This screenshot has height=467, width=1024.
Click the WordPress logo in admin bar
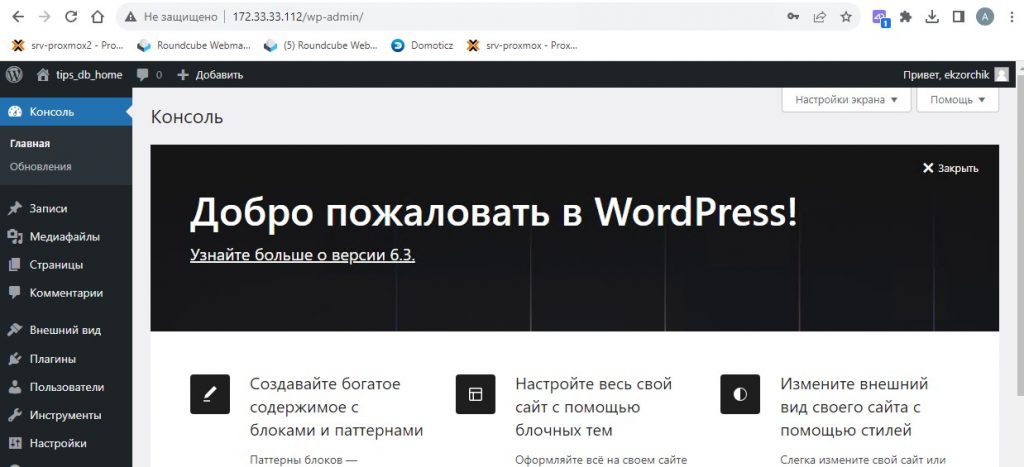(x=14, y=74)
